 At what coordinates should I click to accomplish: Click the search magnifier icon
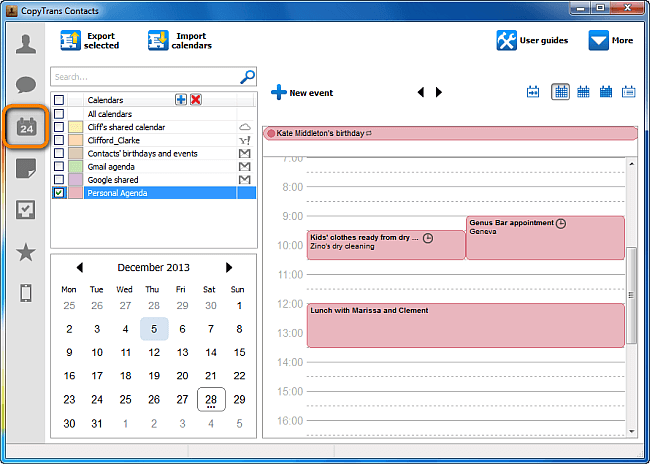pos(247,76)
